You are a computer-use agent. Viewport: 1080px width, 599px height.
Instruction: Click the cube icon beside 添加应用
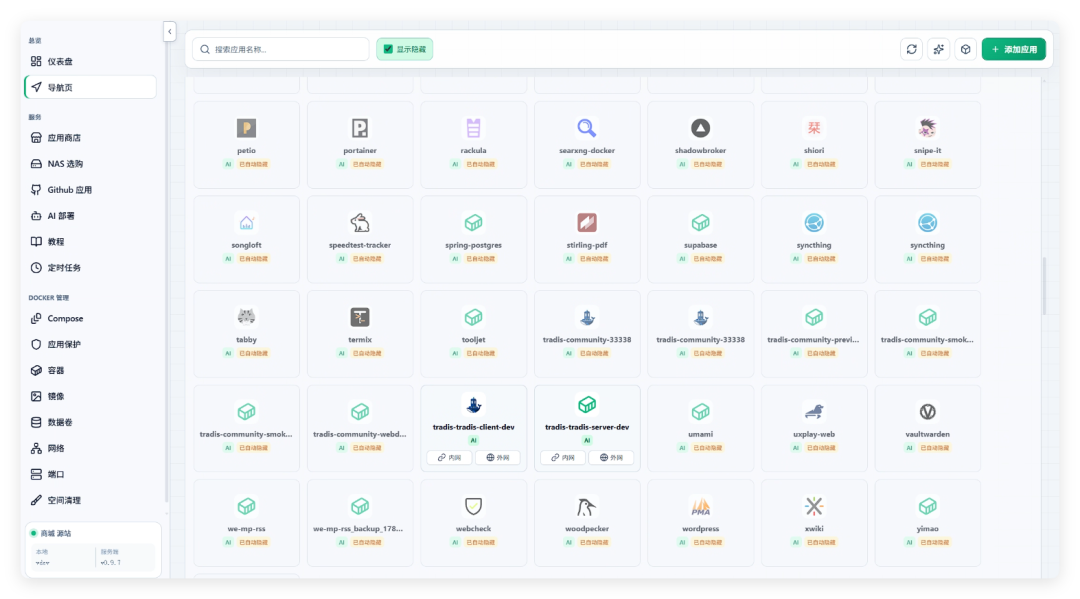(x=966, y=49)
